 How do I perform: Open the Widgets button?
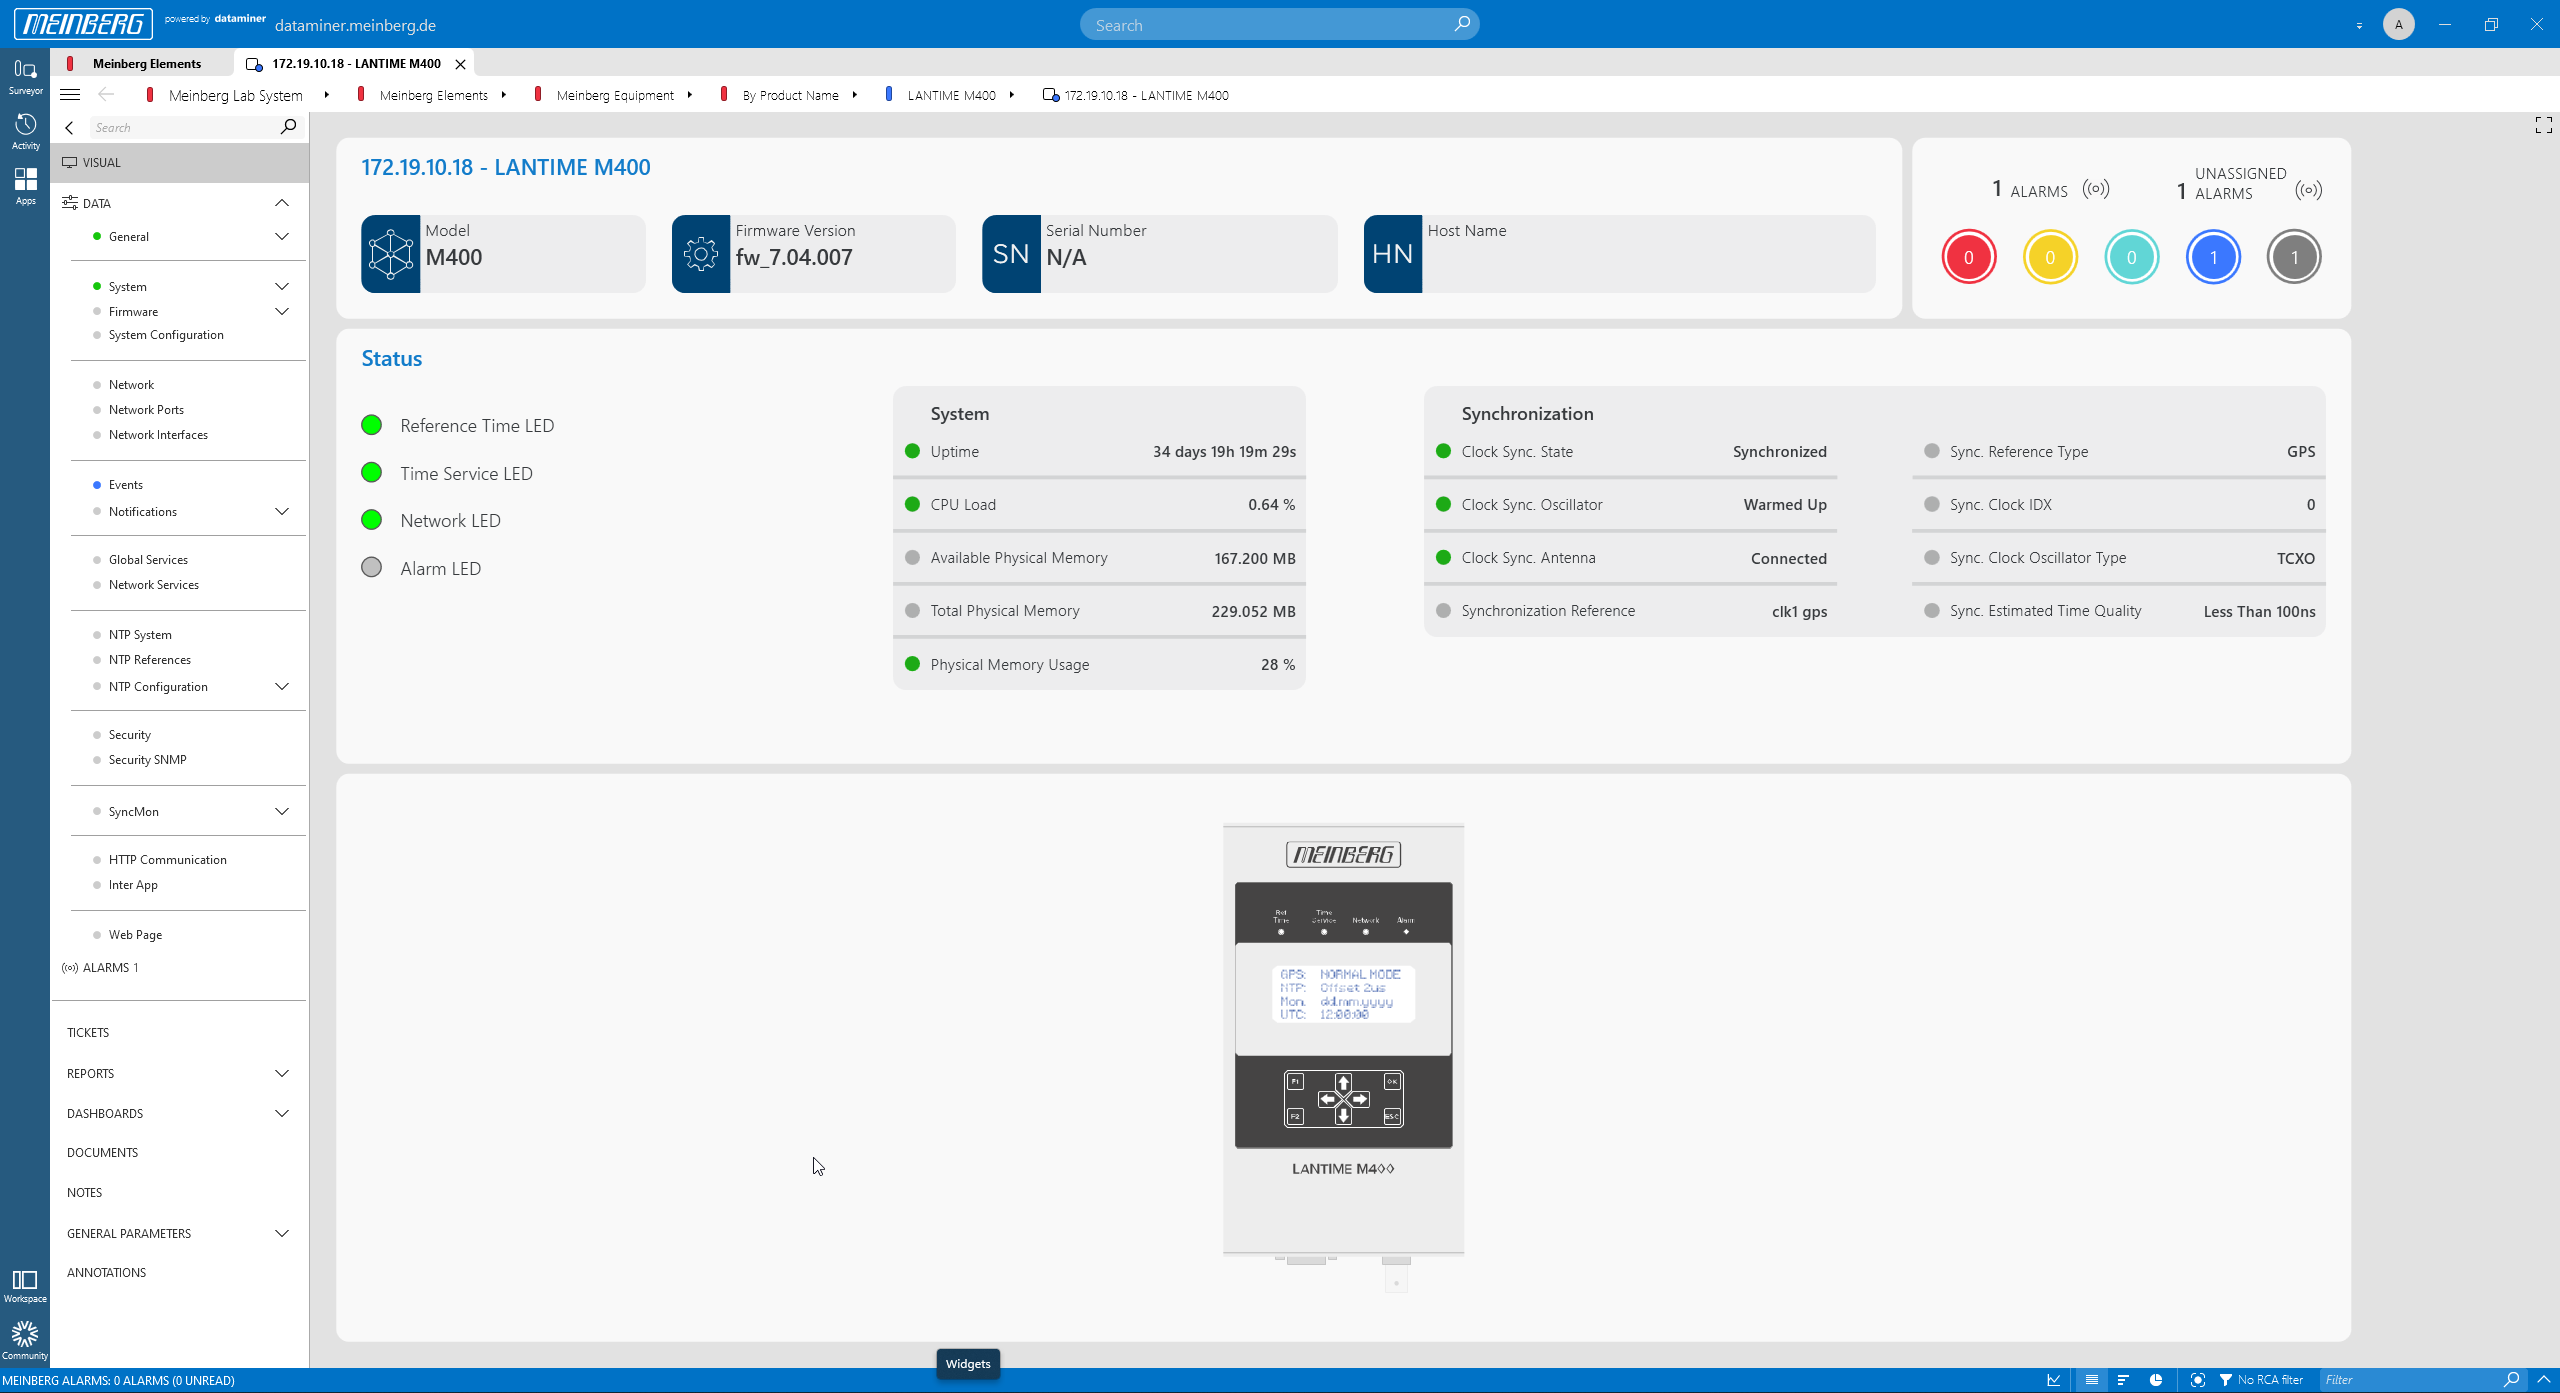click(x=968, y=1364)
